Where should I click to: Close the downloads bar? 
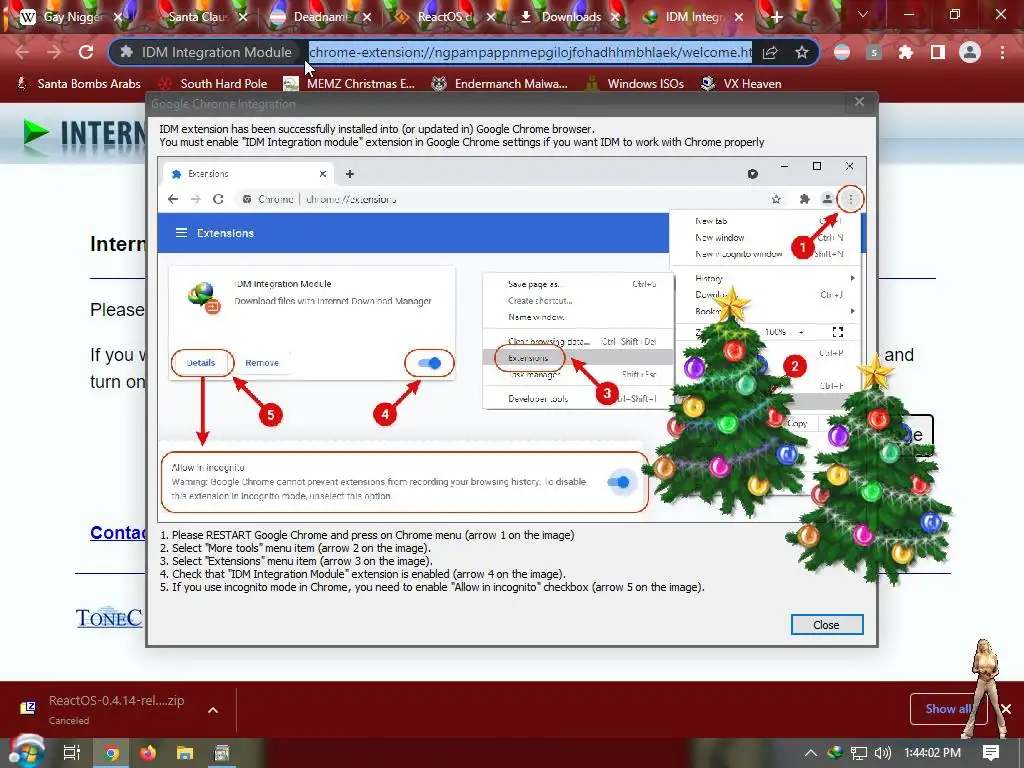click(1006, 709)
